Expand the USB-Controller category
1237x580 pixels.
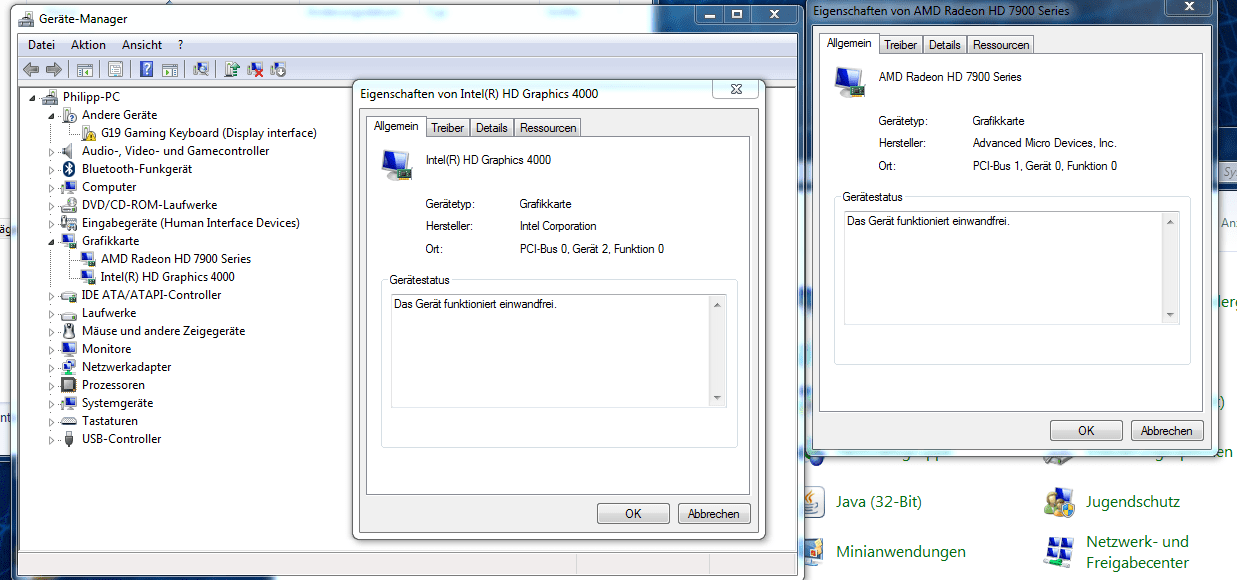[52, 440]
